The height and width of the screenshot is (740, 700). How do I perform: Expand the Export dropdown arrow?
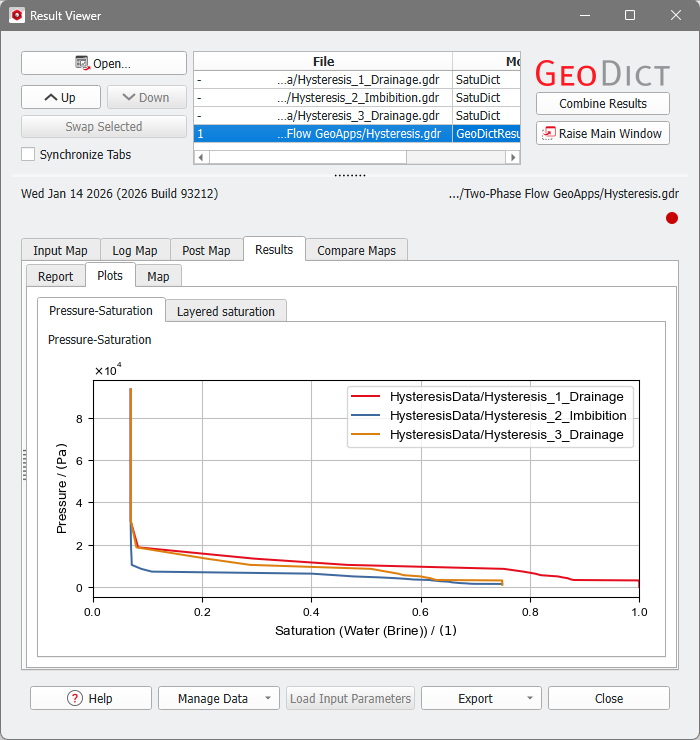[x=530, y=698]
